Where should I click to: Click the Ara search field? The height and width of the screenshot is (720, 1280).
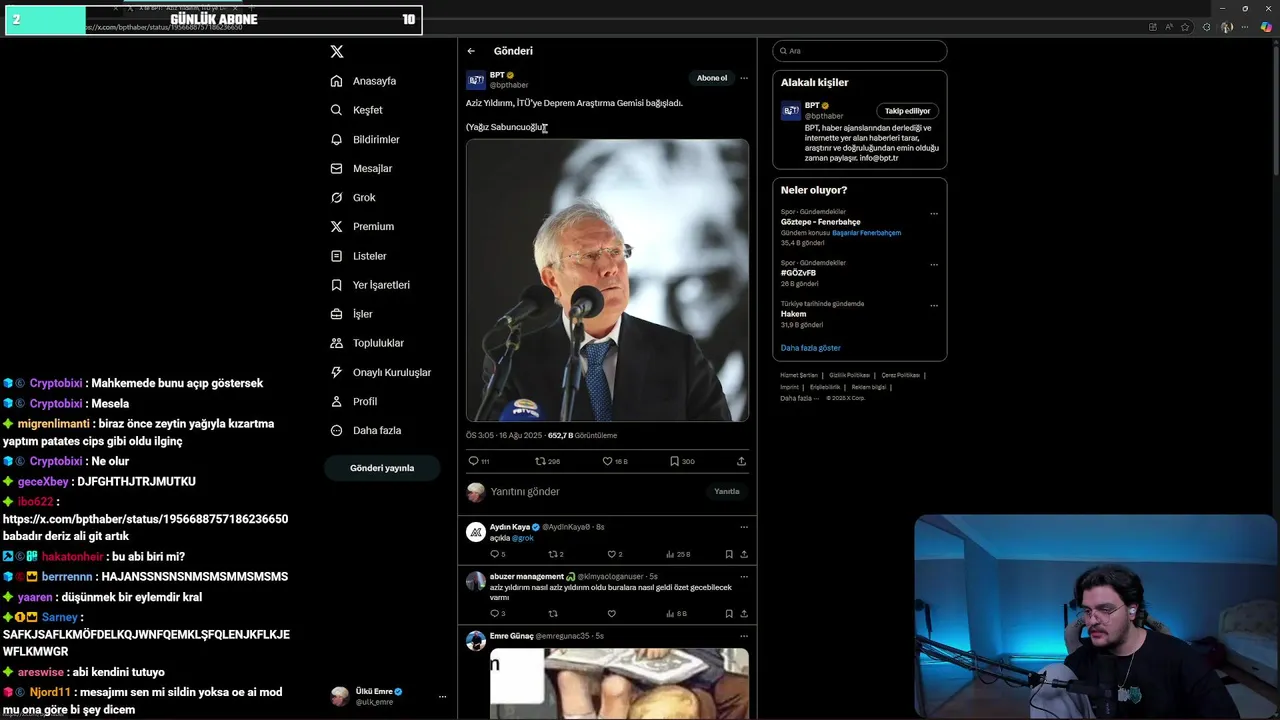[860, 51]
